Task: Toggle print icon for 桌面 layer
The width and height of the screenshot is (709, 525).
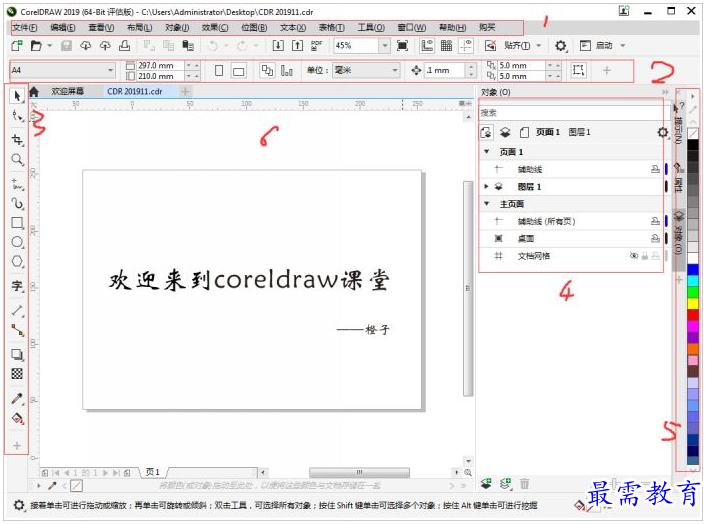Action: click(655, 238)
